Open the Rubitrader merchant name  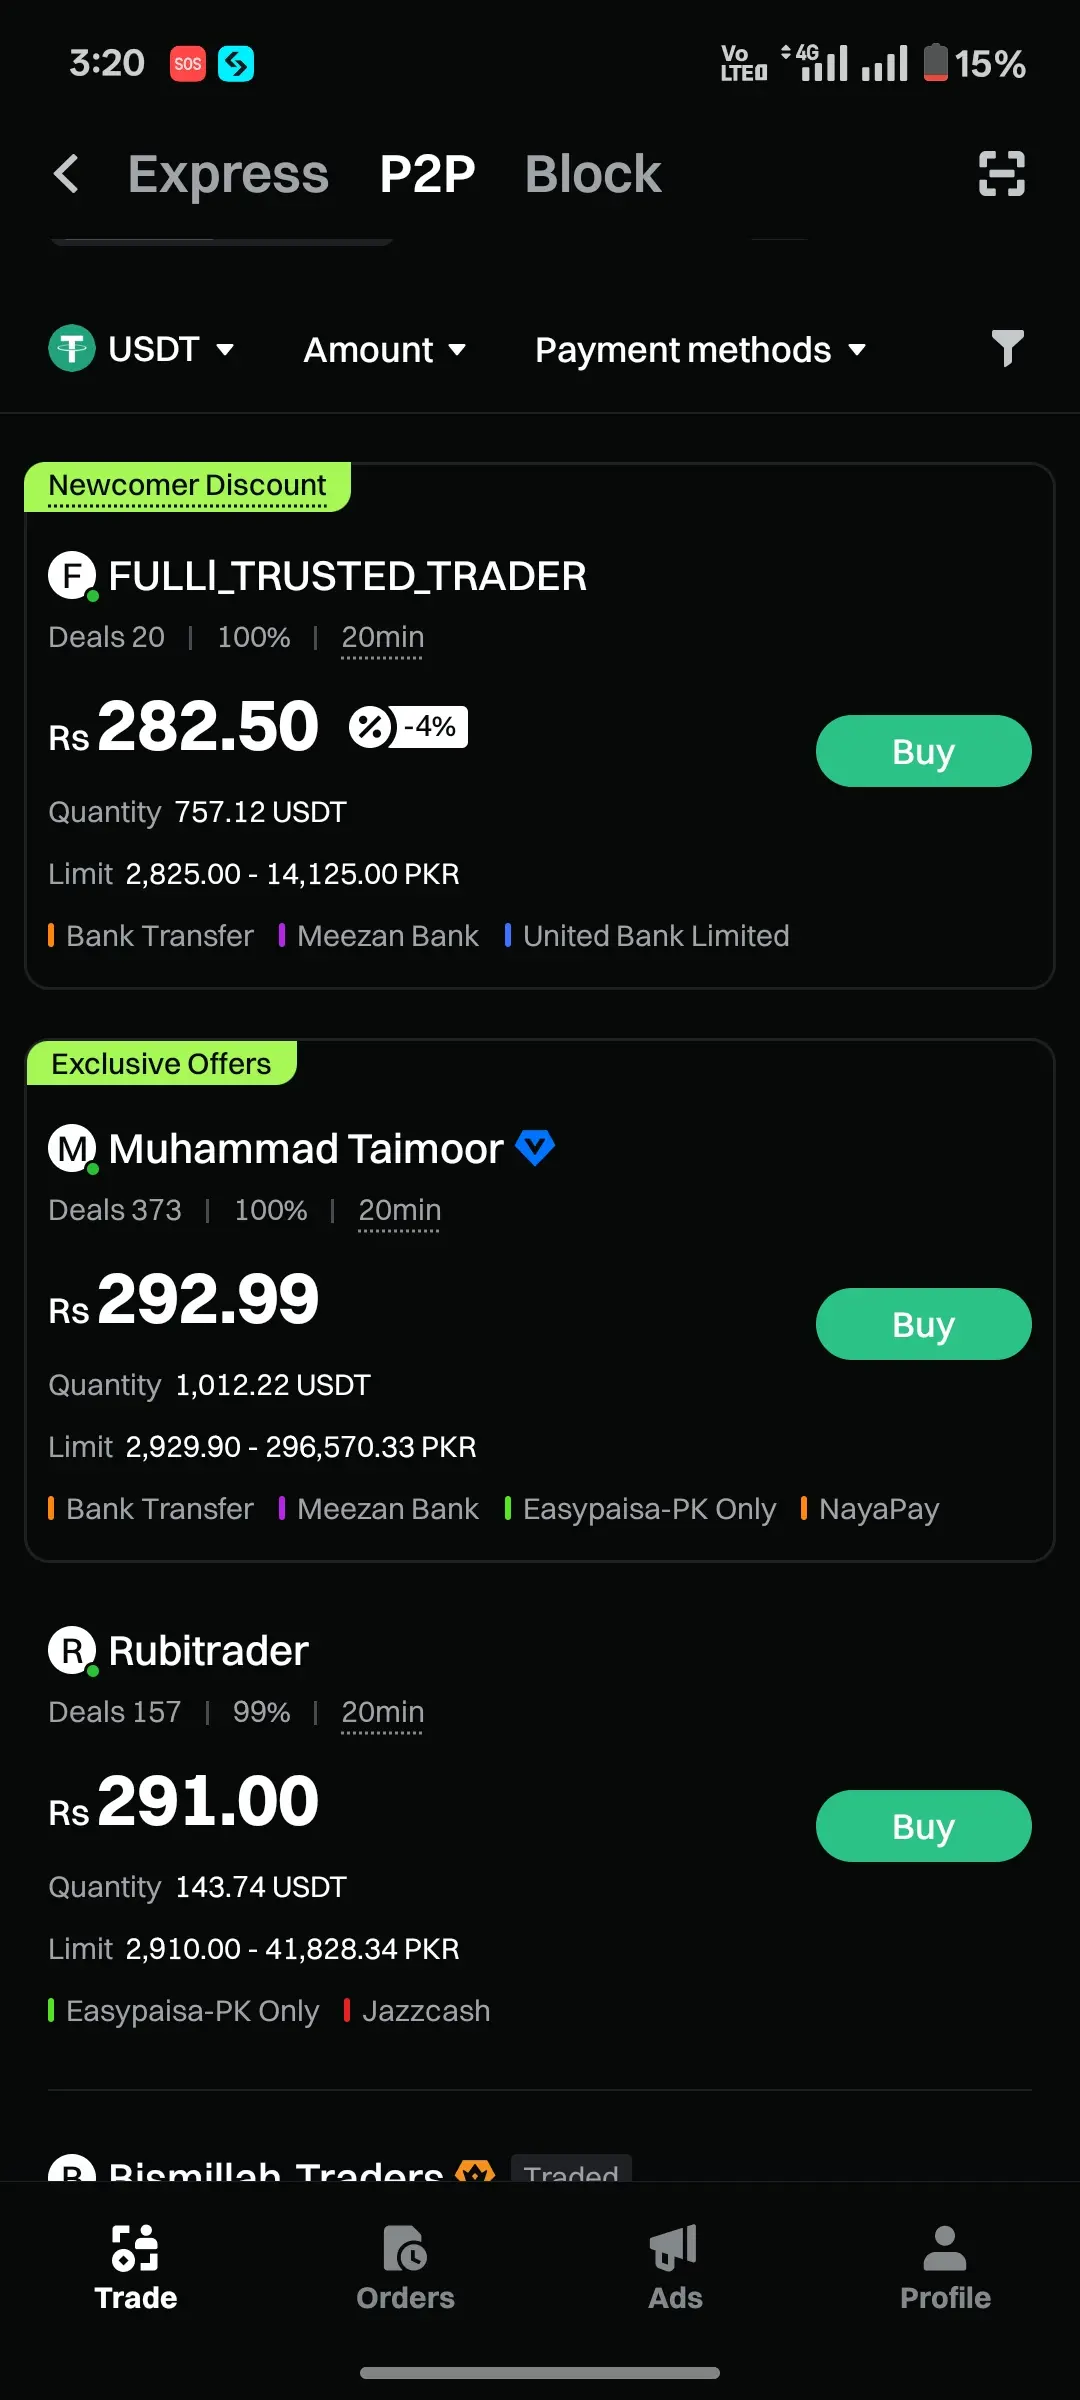pyautogui.click(x=208, y=1651)
